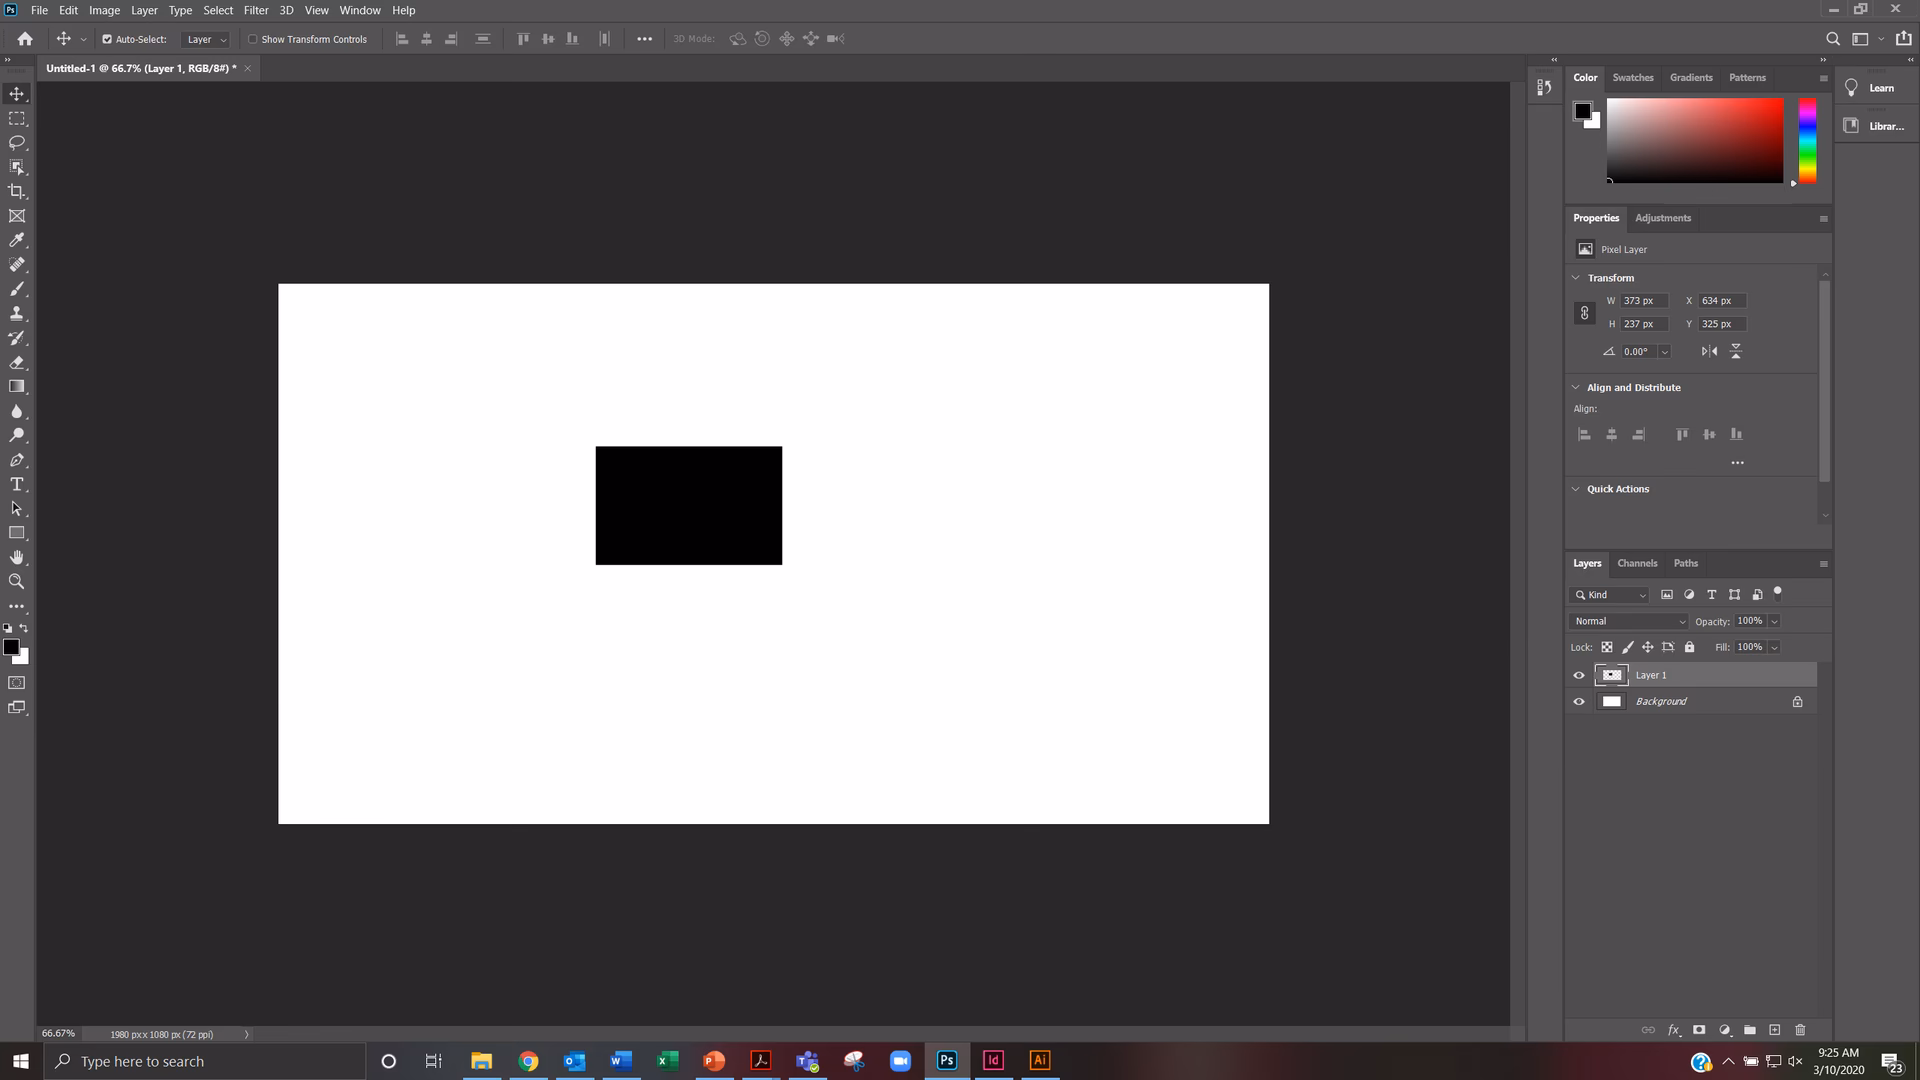Select the Move tool
Image resolution: width=1920 pixels, height=1080 pixels.
tap(16, 93)
